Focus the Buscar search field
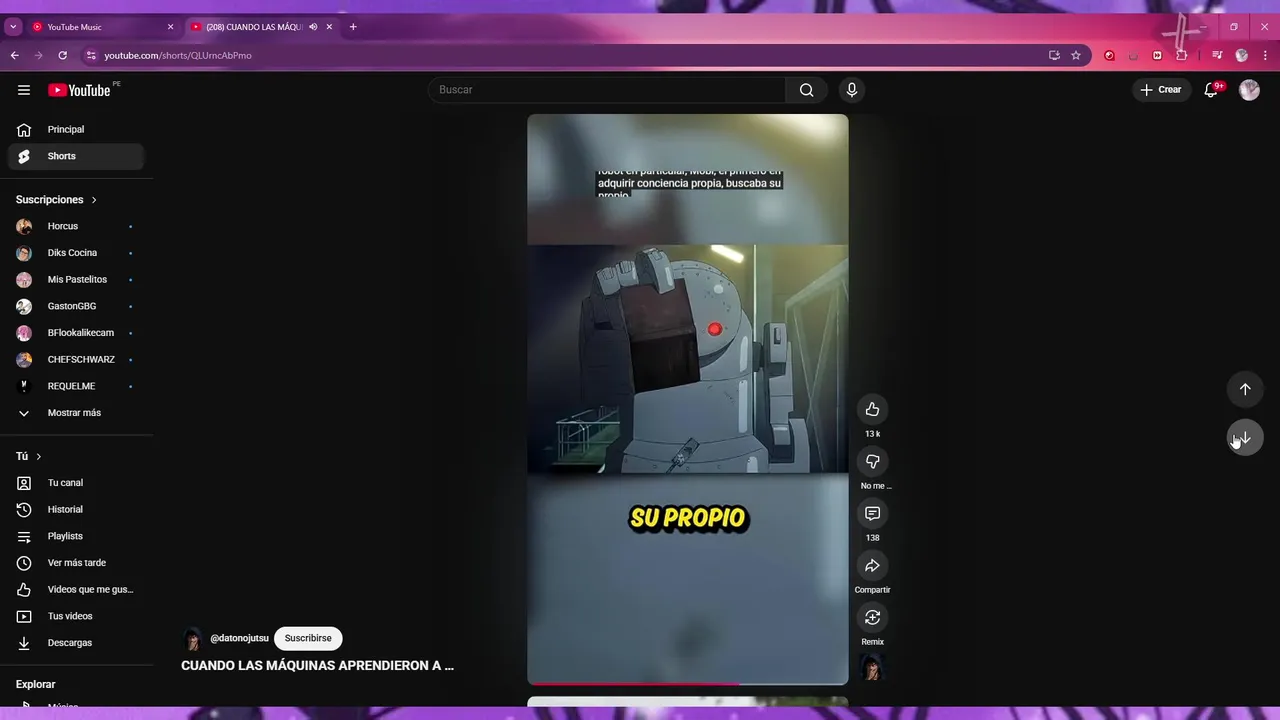Image resolution: width=1280 pixels, height=720 pixels. [x=607, y=90]
